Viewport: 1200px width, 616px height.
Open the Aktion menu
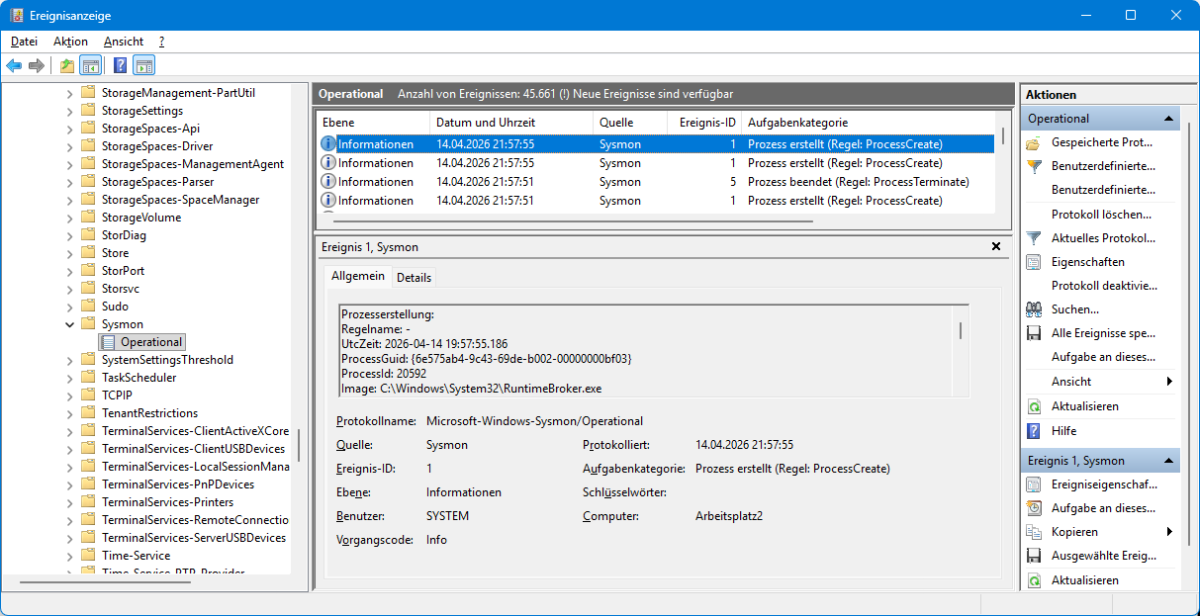70,41
